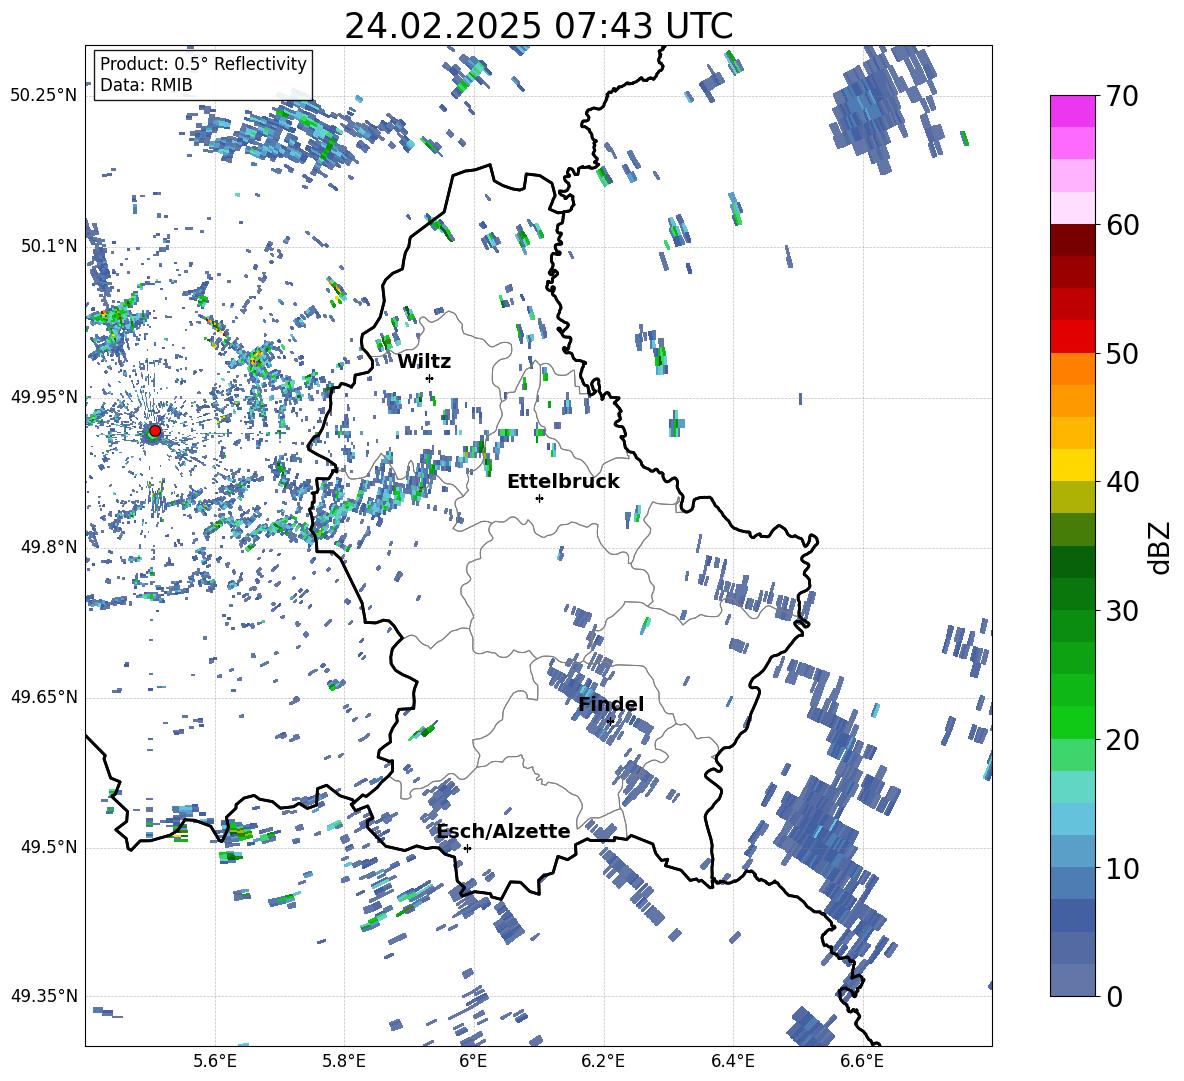Viewport: 1184px width, 1081px height.
Task: Click the 49.35°N latitude label
Action: 44,996
